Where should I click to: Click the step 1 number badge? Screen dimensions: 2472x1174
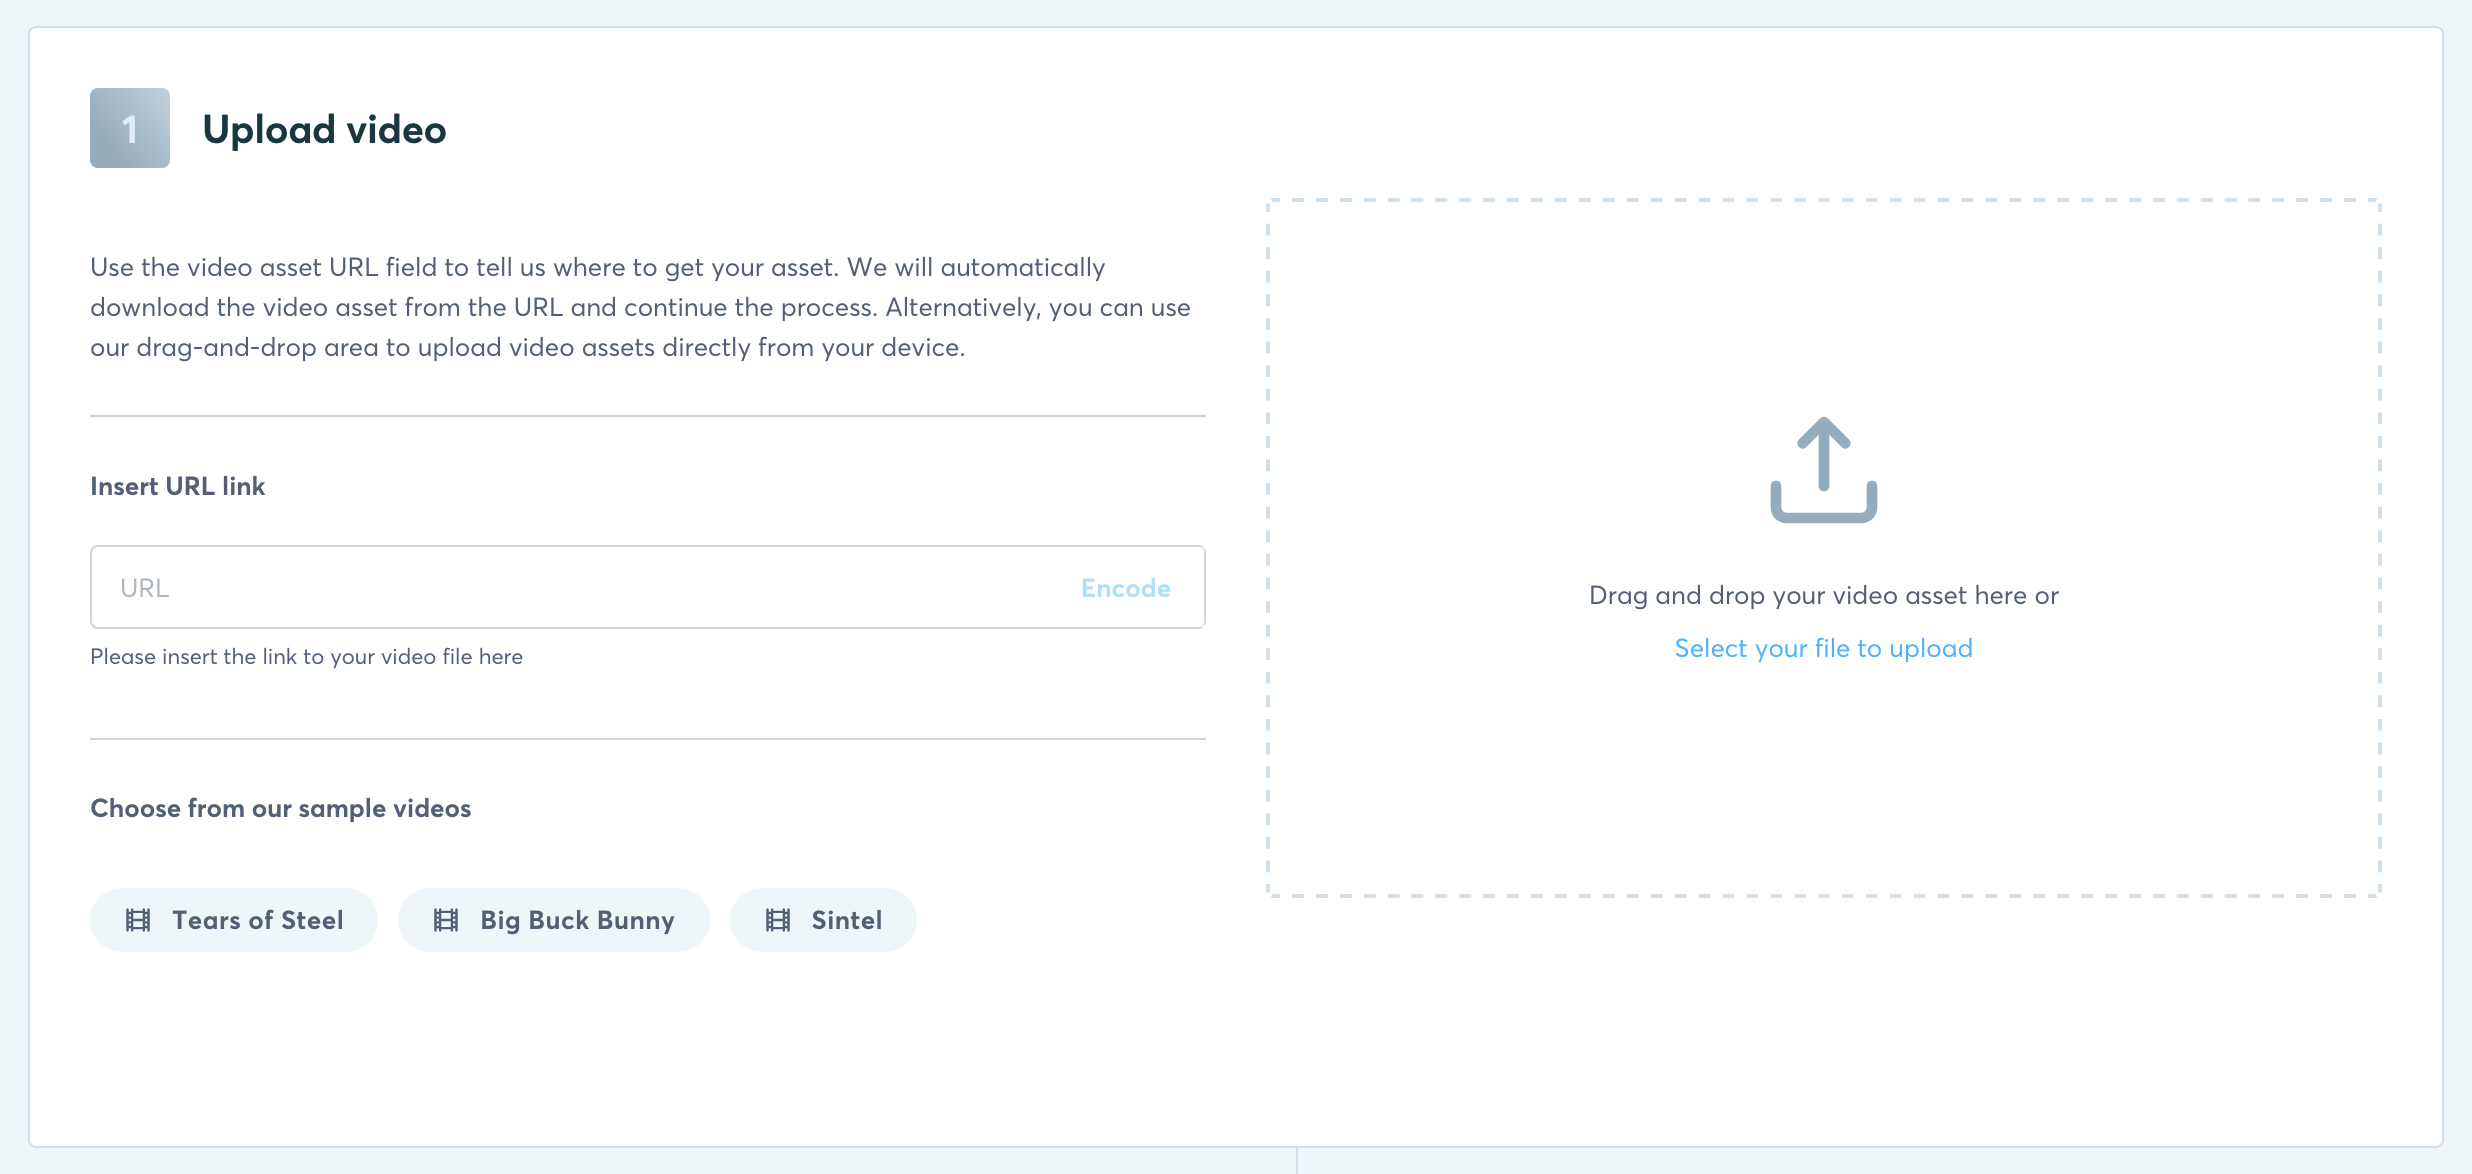(130, 128)
